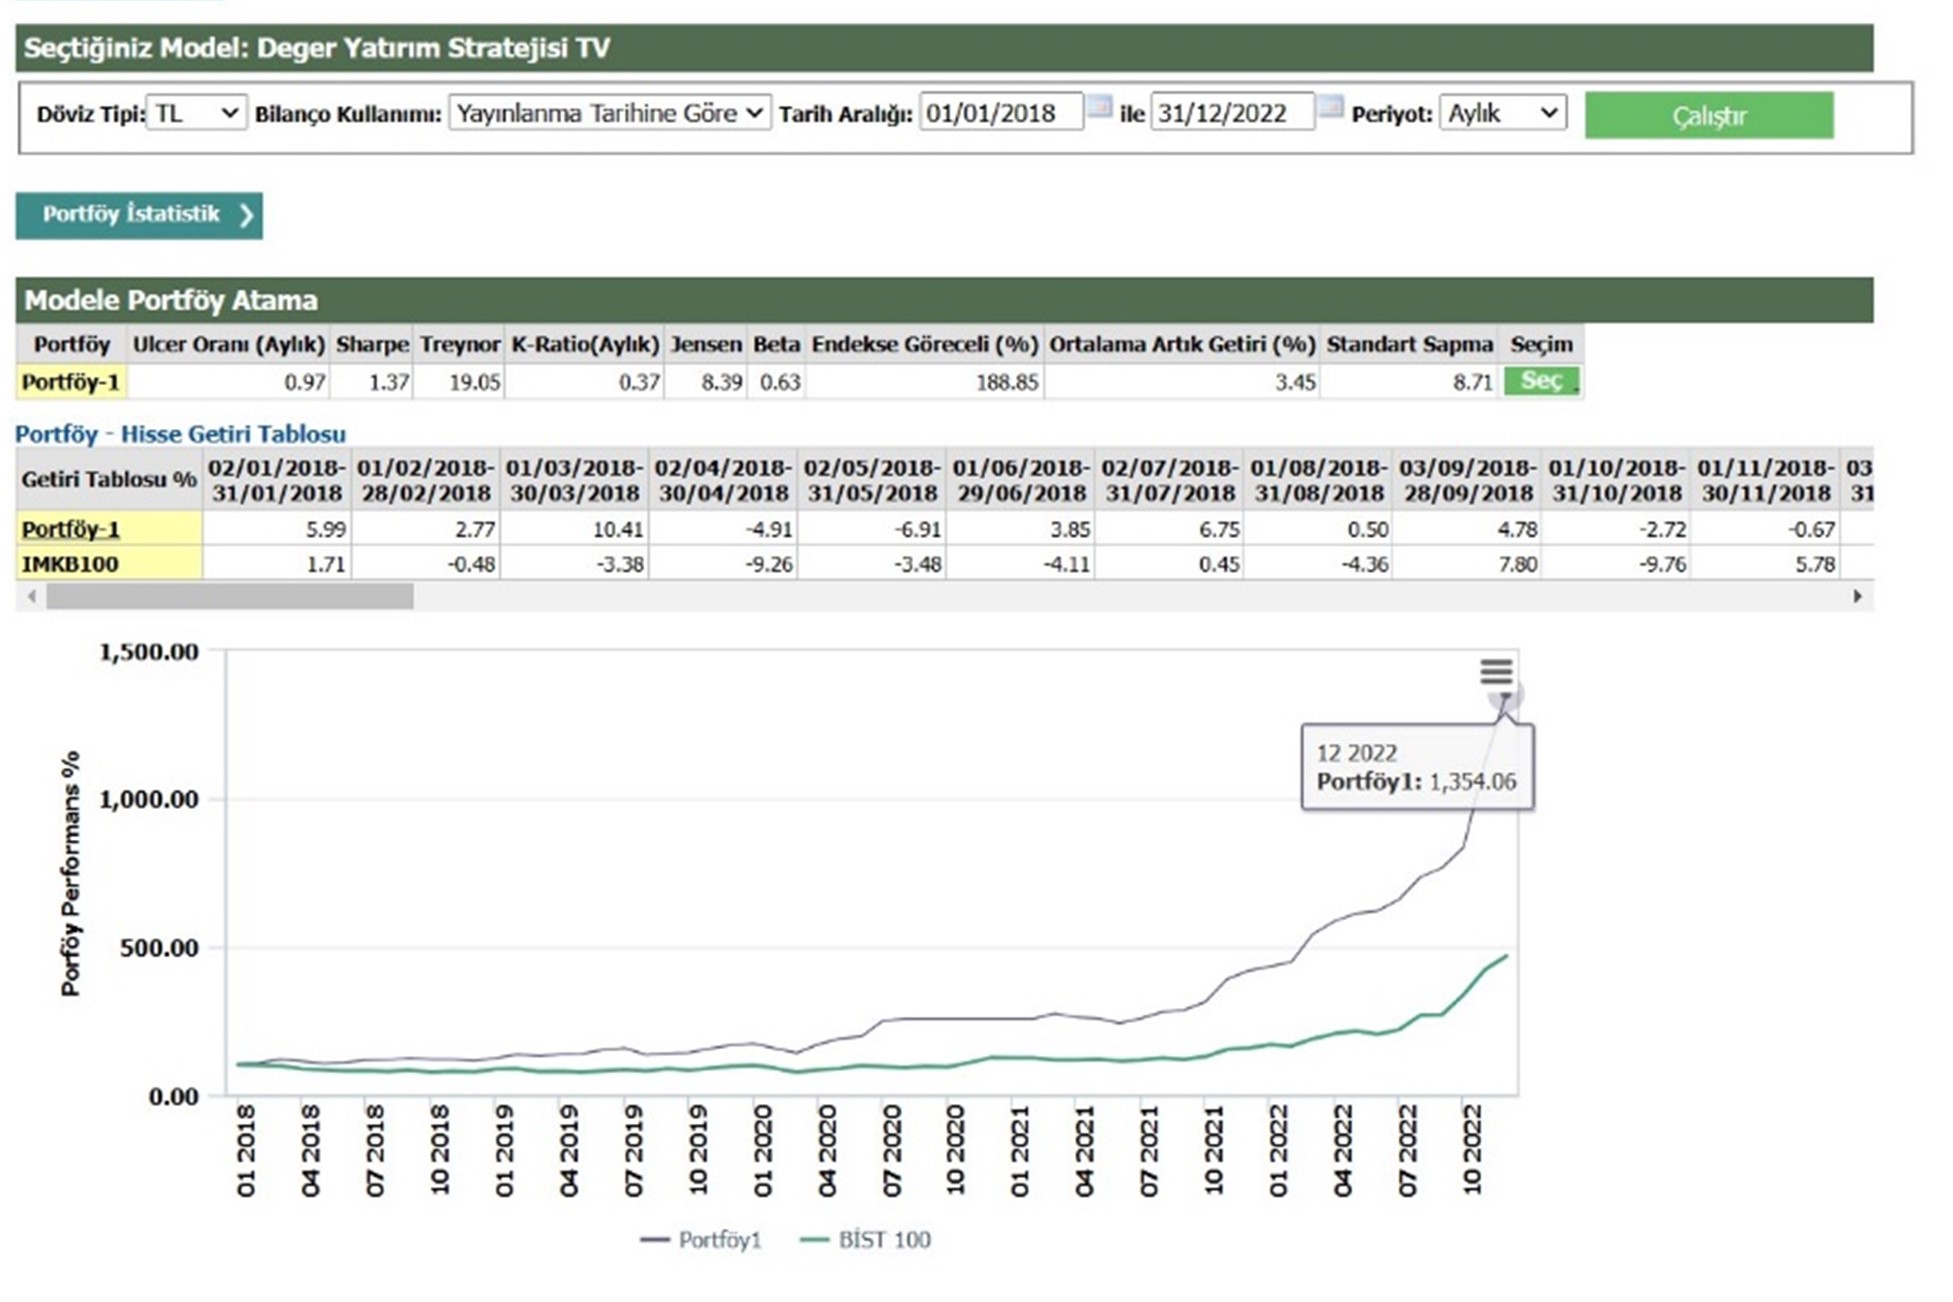Image resolution: width=1953 pixels, height=1302 pixels.
Task: Click the Ortalama Artık Getiri (%) header
Action: (1182, 344)
